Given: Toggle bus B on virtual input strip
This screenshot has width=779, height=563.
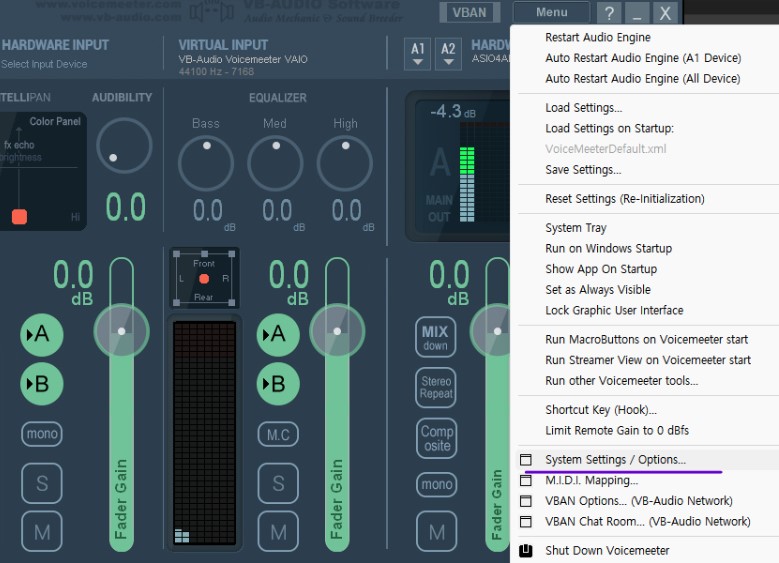Looking at the screenshot, I should pyautogui.click(x=278, y=384).
